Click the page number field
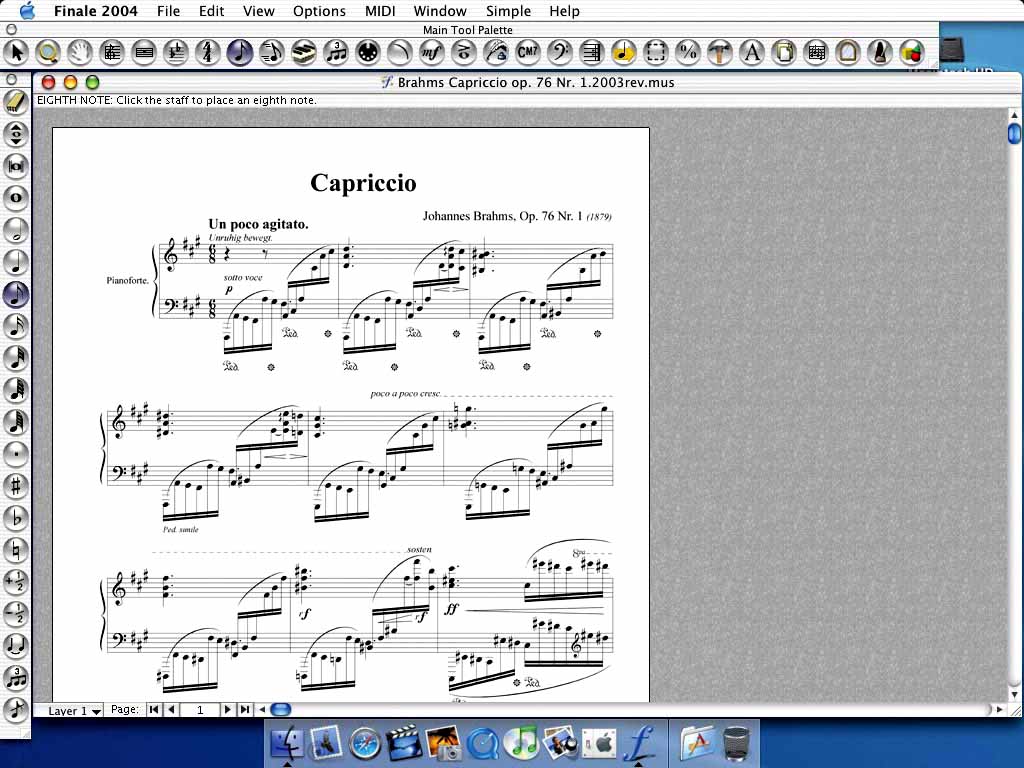This screenshot has width=1024, height=768. click(200, 709)
